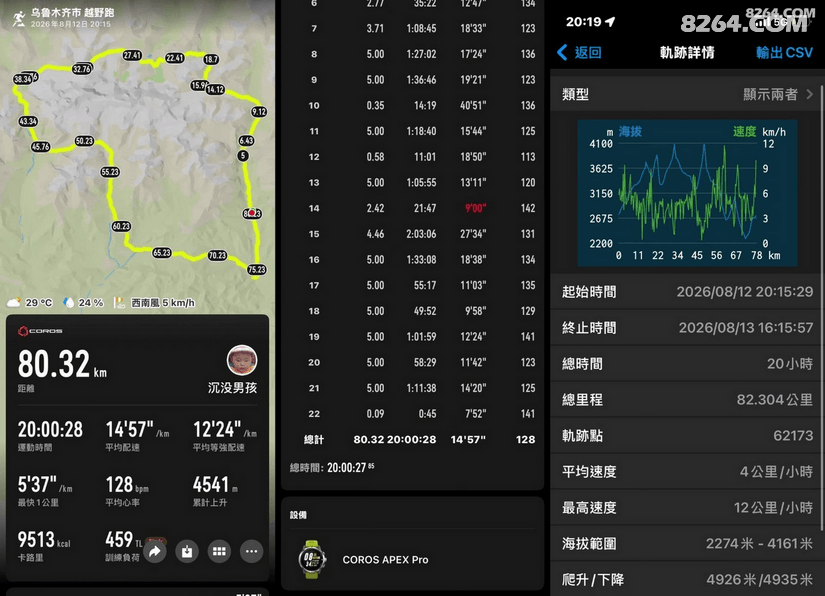This screenshot has height=596, width=825.
Task: Open the grid layout button
Action: [x=219, y=551]
